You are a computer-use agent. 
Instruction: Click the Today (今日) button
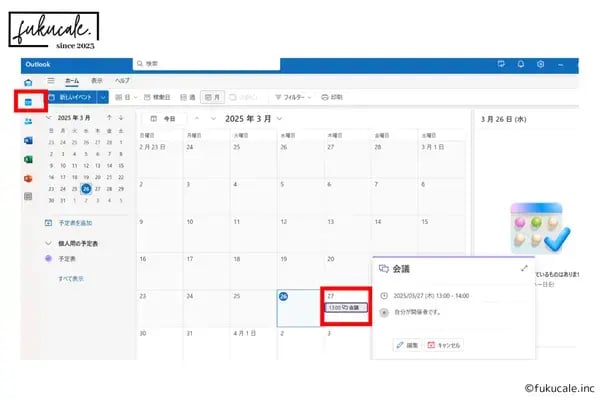[163, 119]
